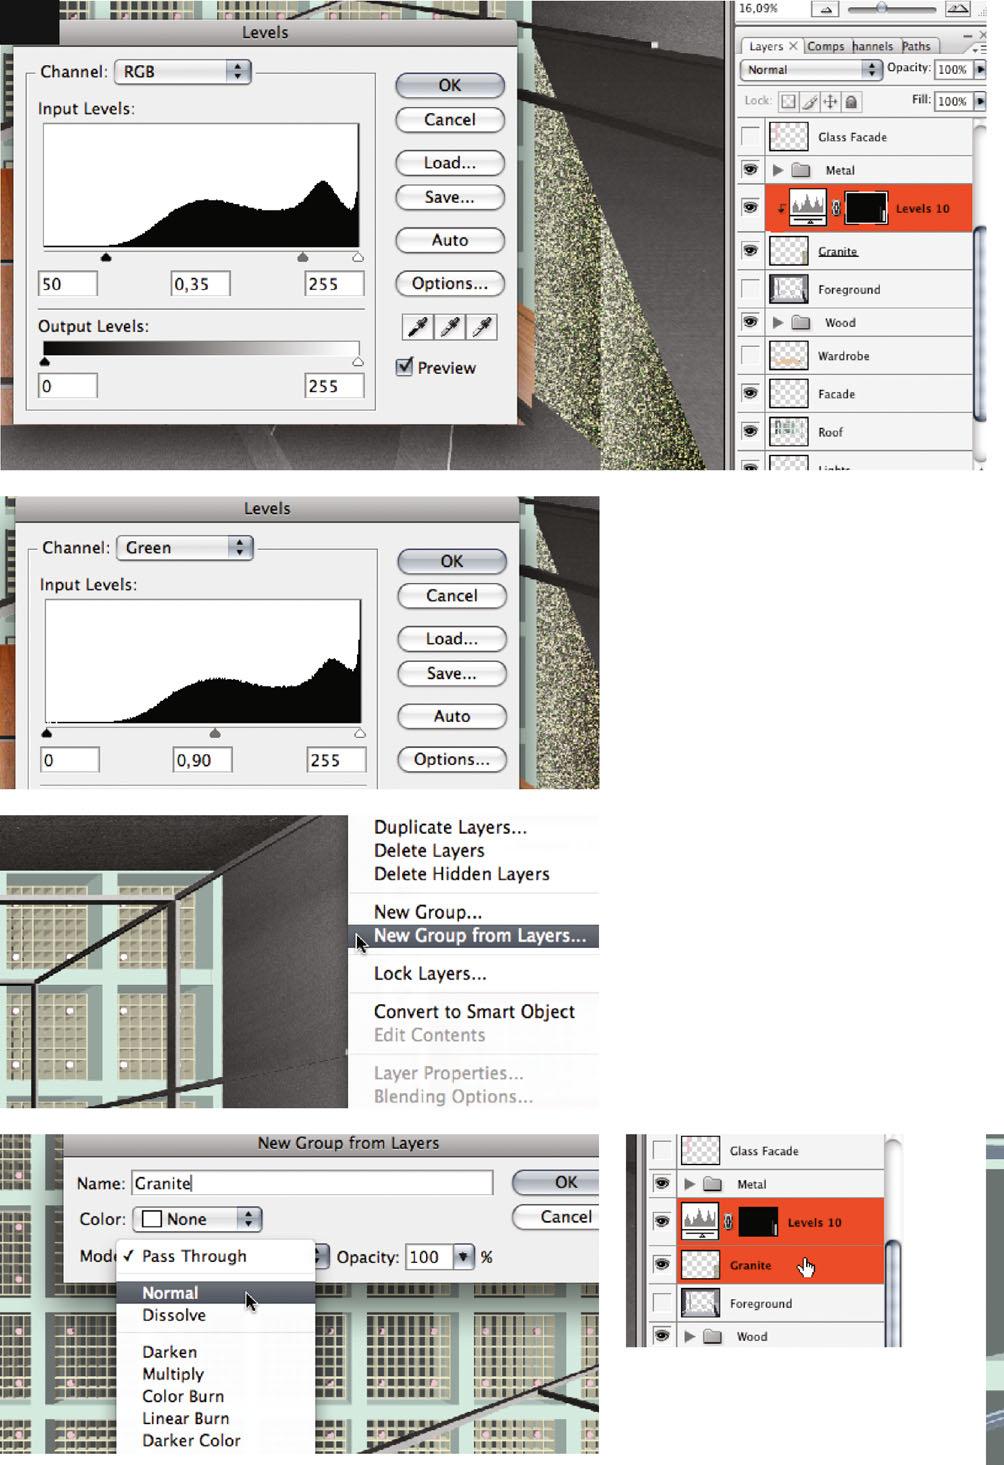Click Auto in the RGB Levels dialog

pyautogui.click(x=450, y=240)
